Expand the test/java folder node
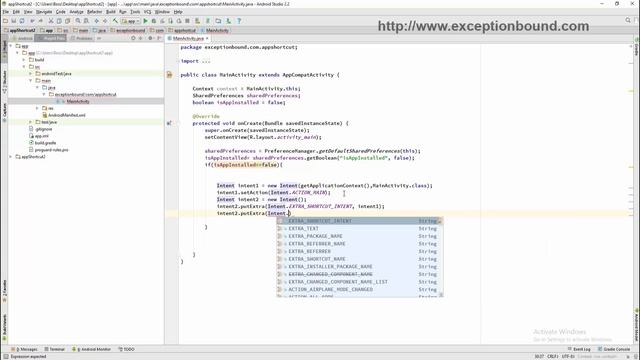The height and width of the screenshot is (360, 640). [31, 122]
